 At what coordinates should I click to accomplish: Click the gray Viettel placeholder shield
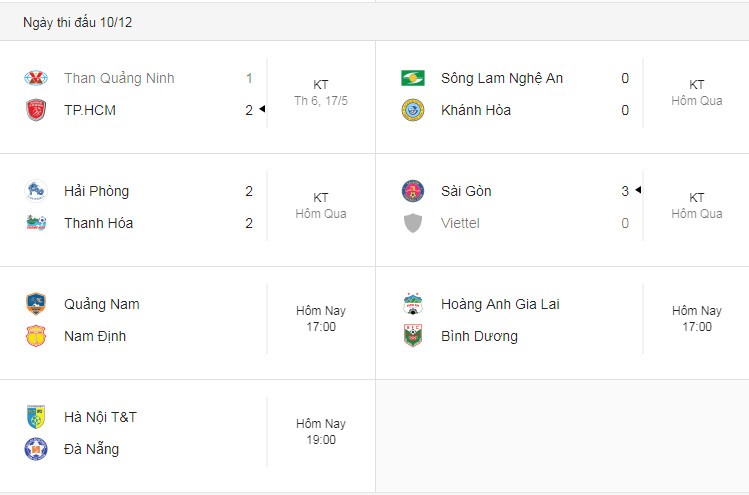coord(413,223)
